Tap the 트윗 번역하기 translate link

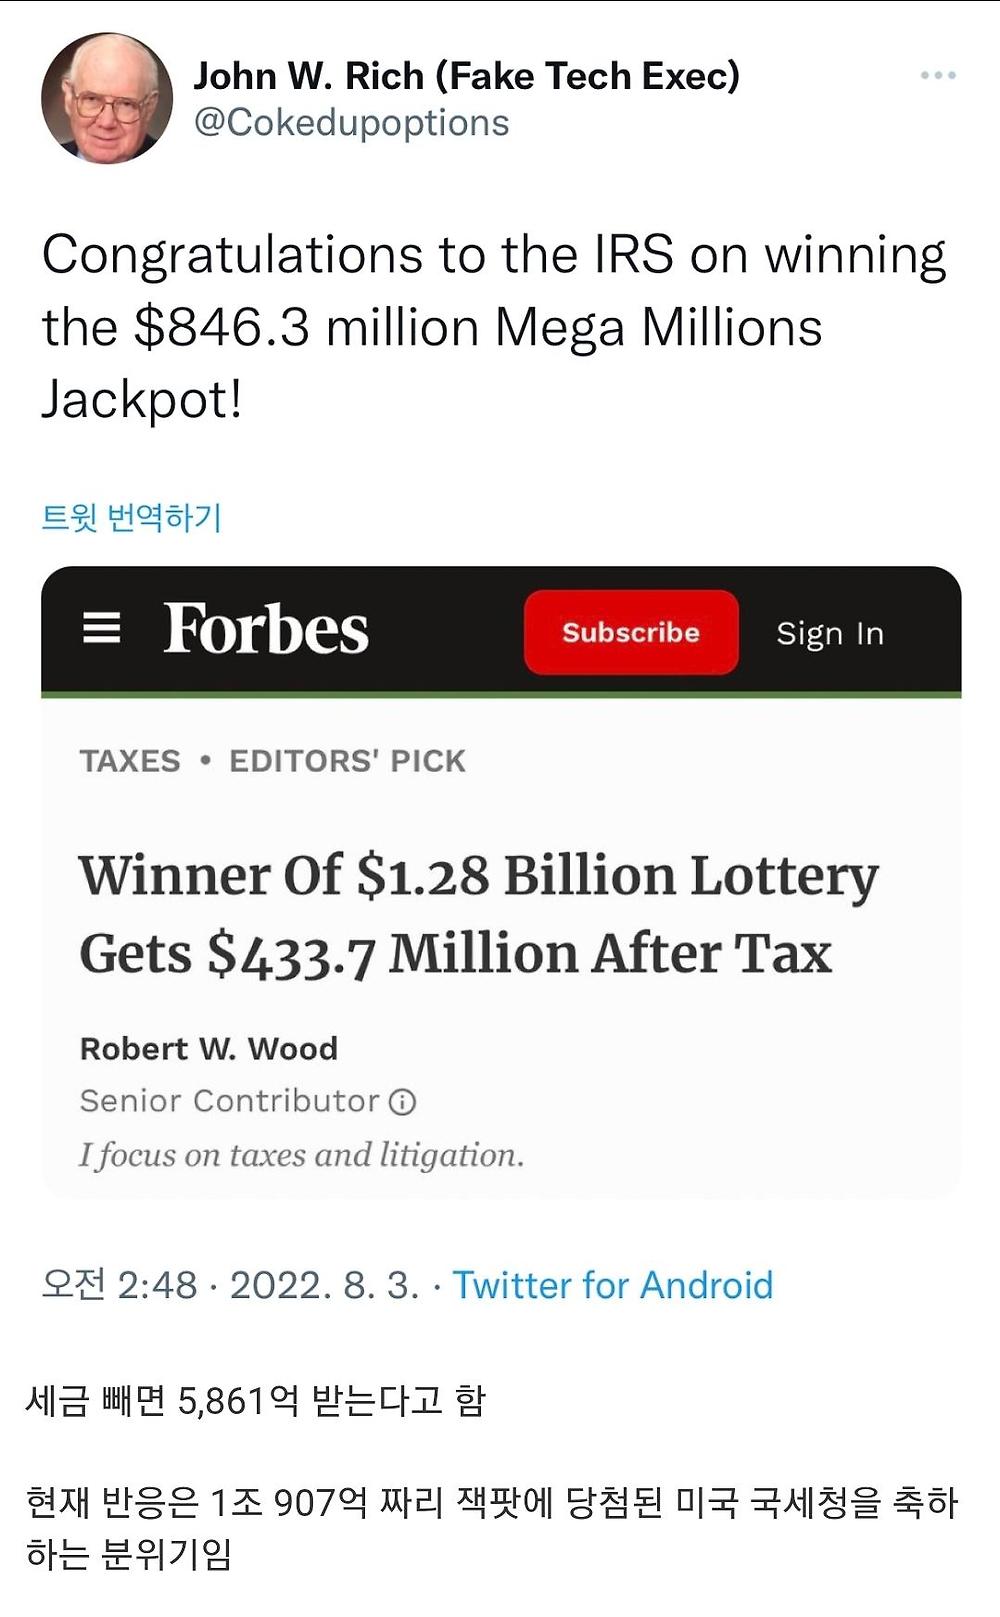[131, 517]
